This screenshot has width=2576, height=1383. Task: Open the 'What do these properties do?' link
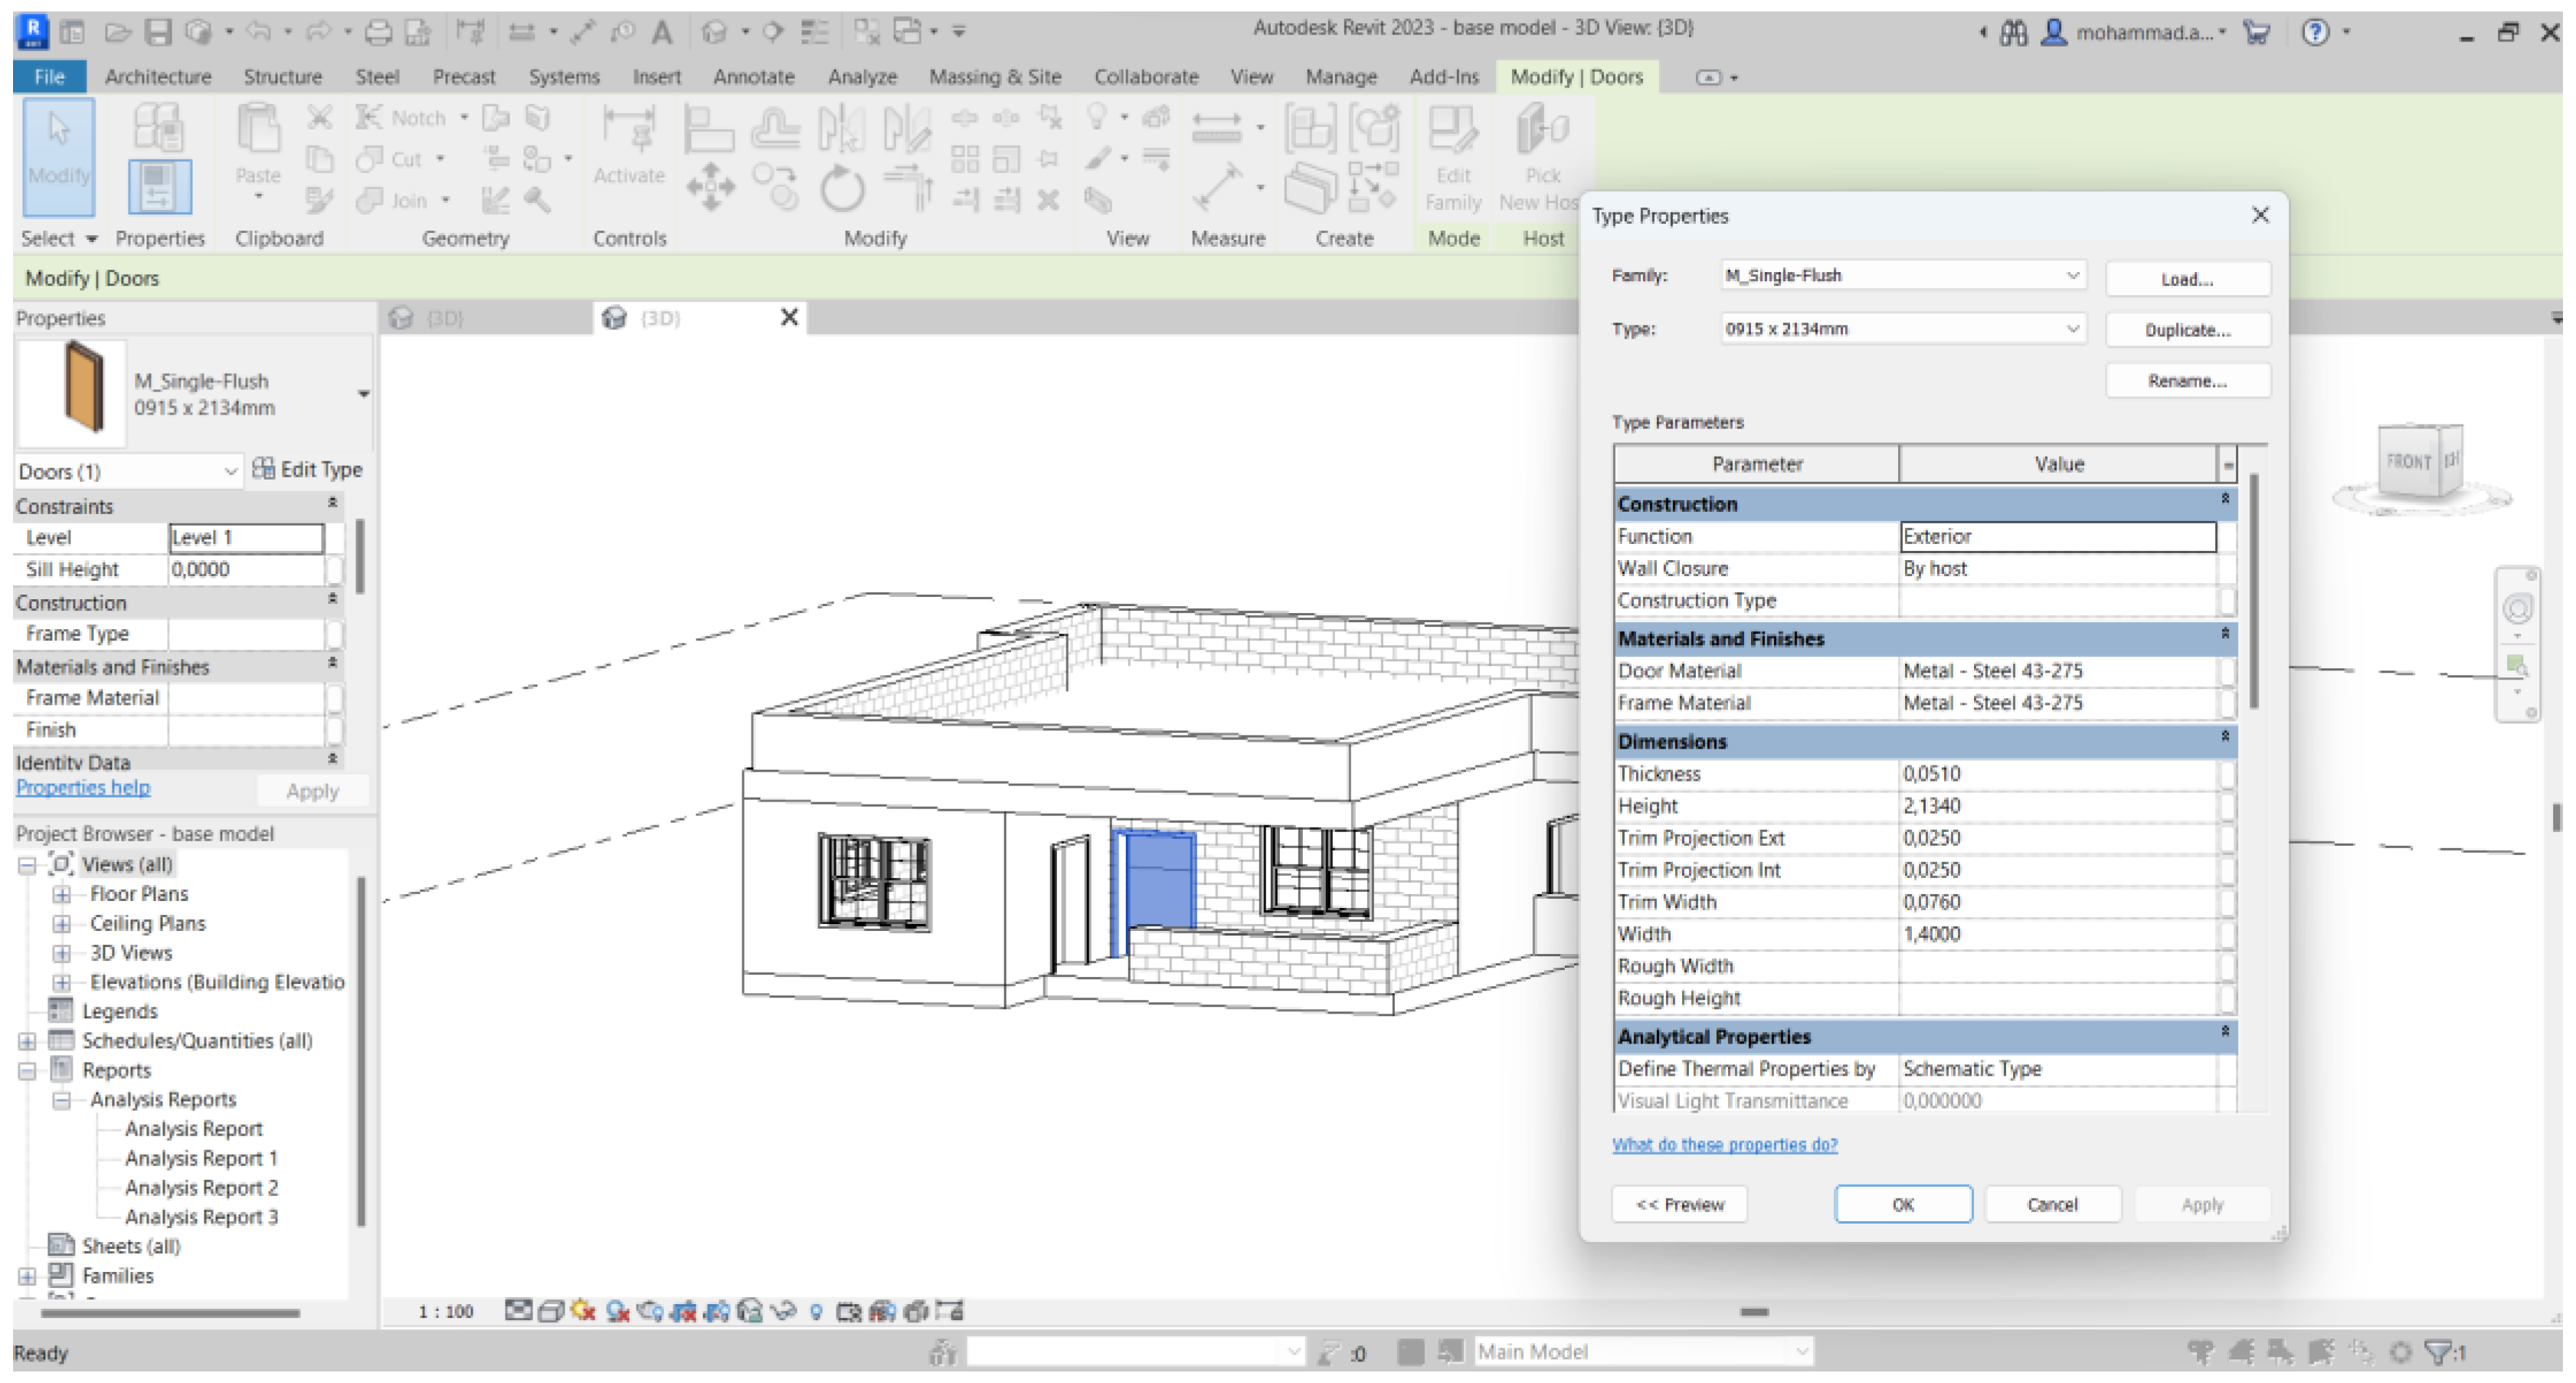1724,1144
